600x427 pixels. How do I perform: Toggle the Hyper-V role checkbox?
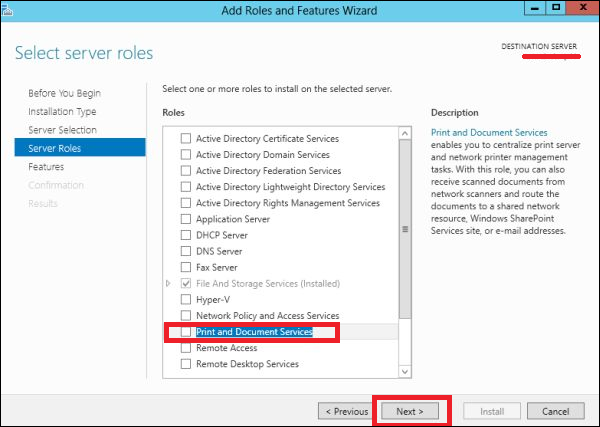pyautogui.click(x=185, y=299)
